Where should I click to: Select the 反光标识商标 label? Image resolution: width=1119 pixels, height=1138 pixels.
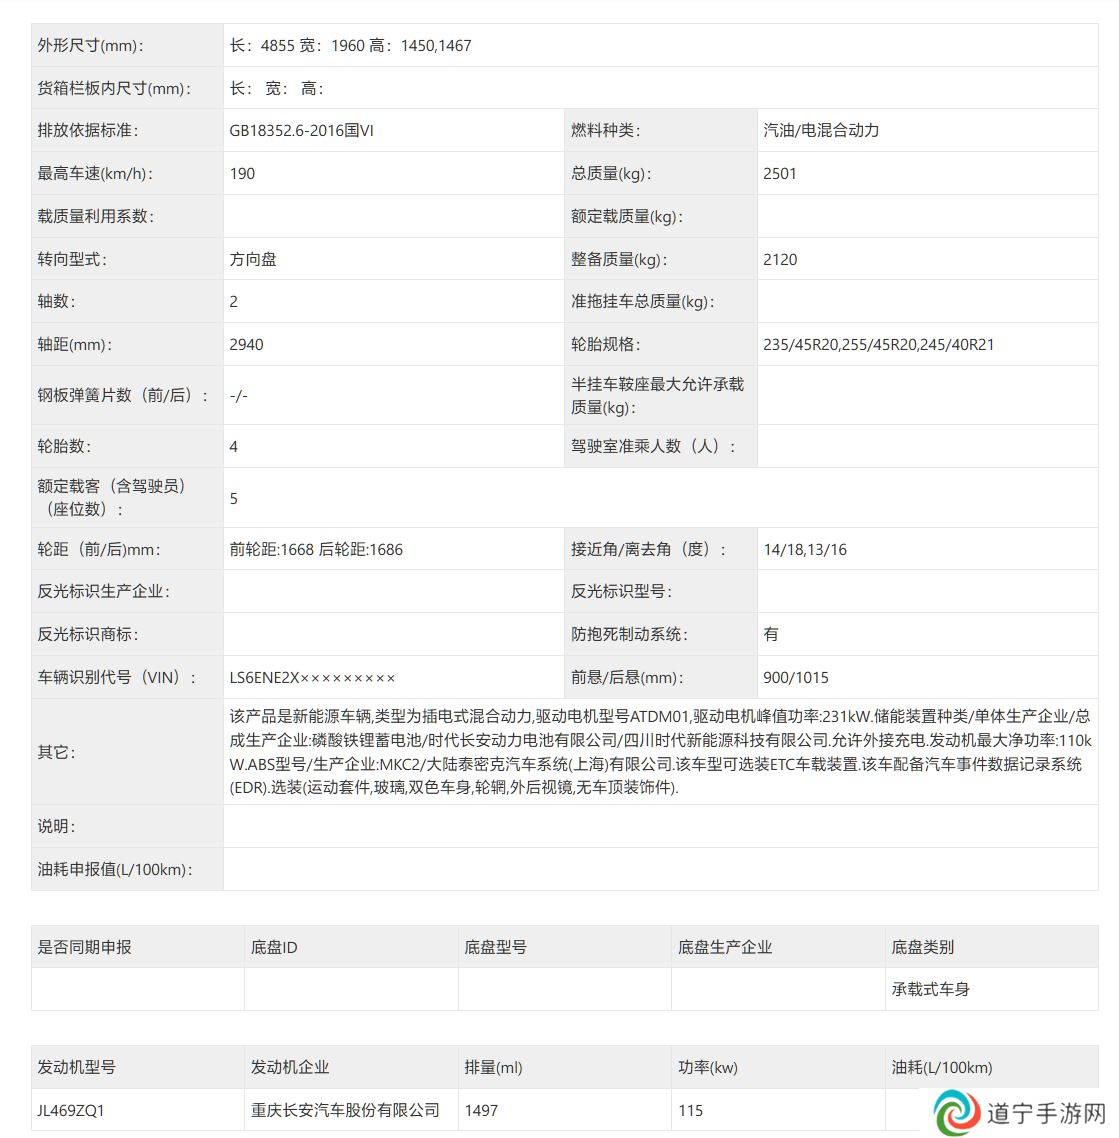coord(88,634)
